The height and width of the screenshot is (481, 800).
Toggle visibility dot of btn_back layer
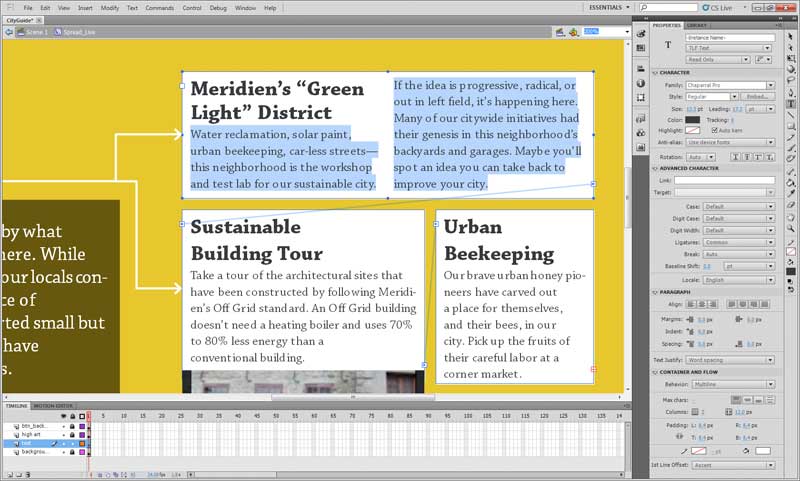tap(64, 426)
